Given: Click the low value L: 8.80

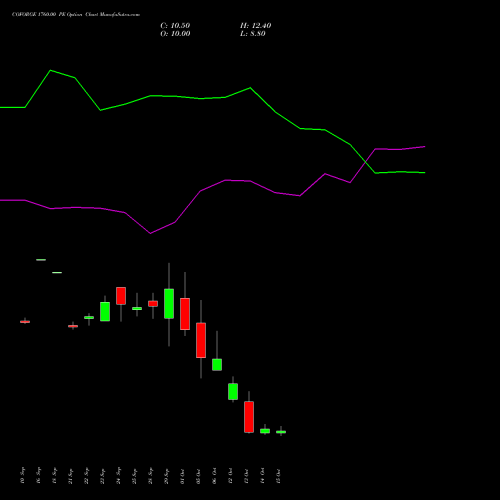Looking at the screenshot, I should 253,34.
